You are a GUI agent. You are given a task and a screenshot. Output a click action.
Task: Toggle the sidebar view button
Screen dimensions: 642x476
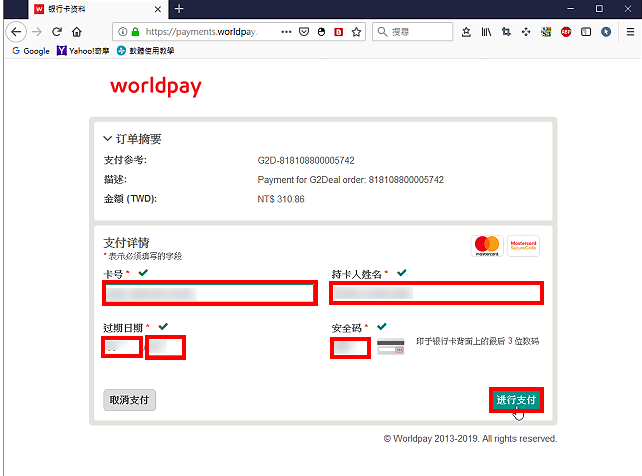(x=586, y=32)
